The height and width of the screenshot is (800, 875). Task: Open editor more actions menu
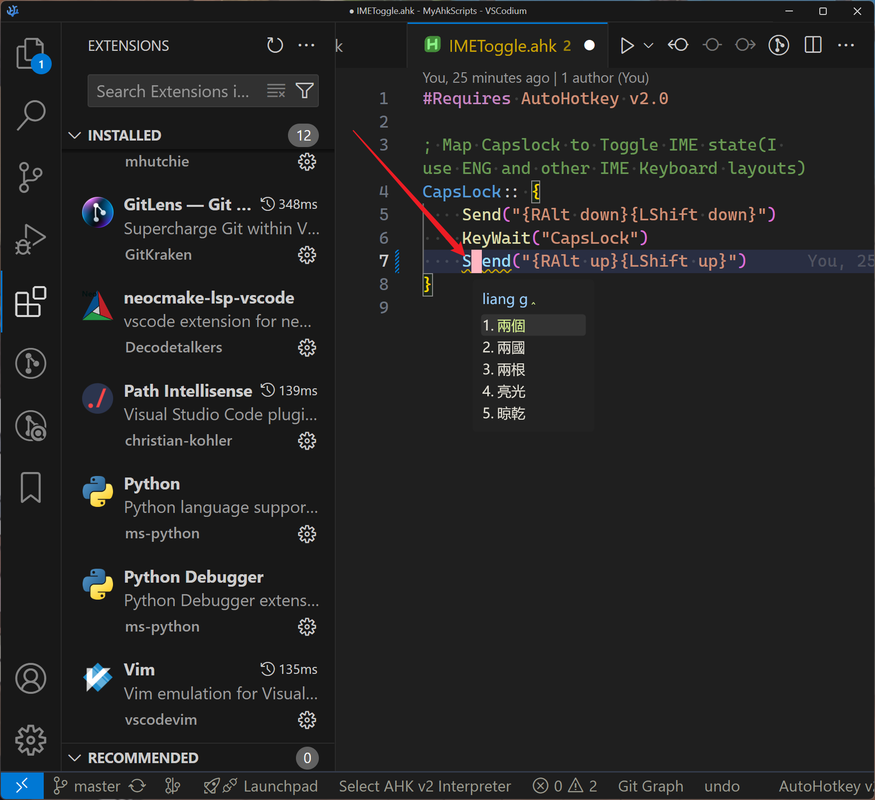click(x=846, y=45)
